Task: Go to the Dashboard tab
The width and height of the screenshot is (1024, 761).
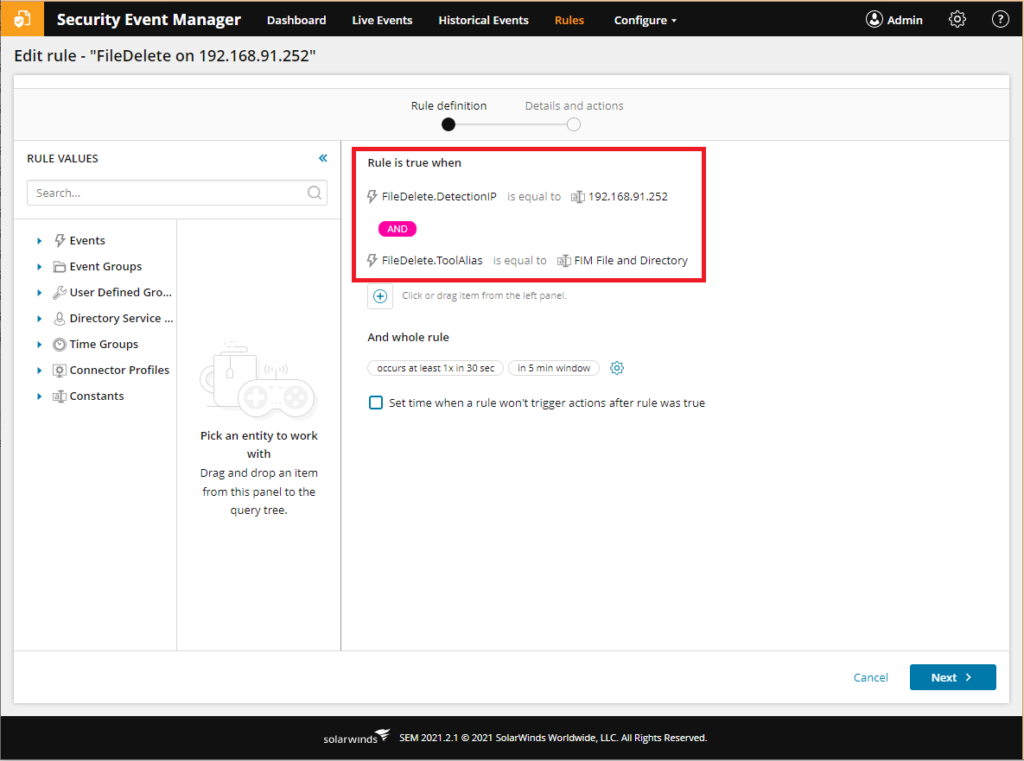Action: point(296,20)
